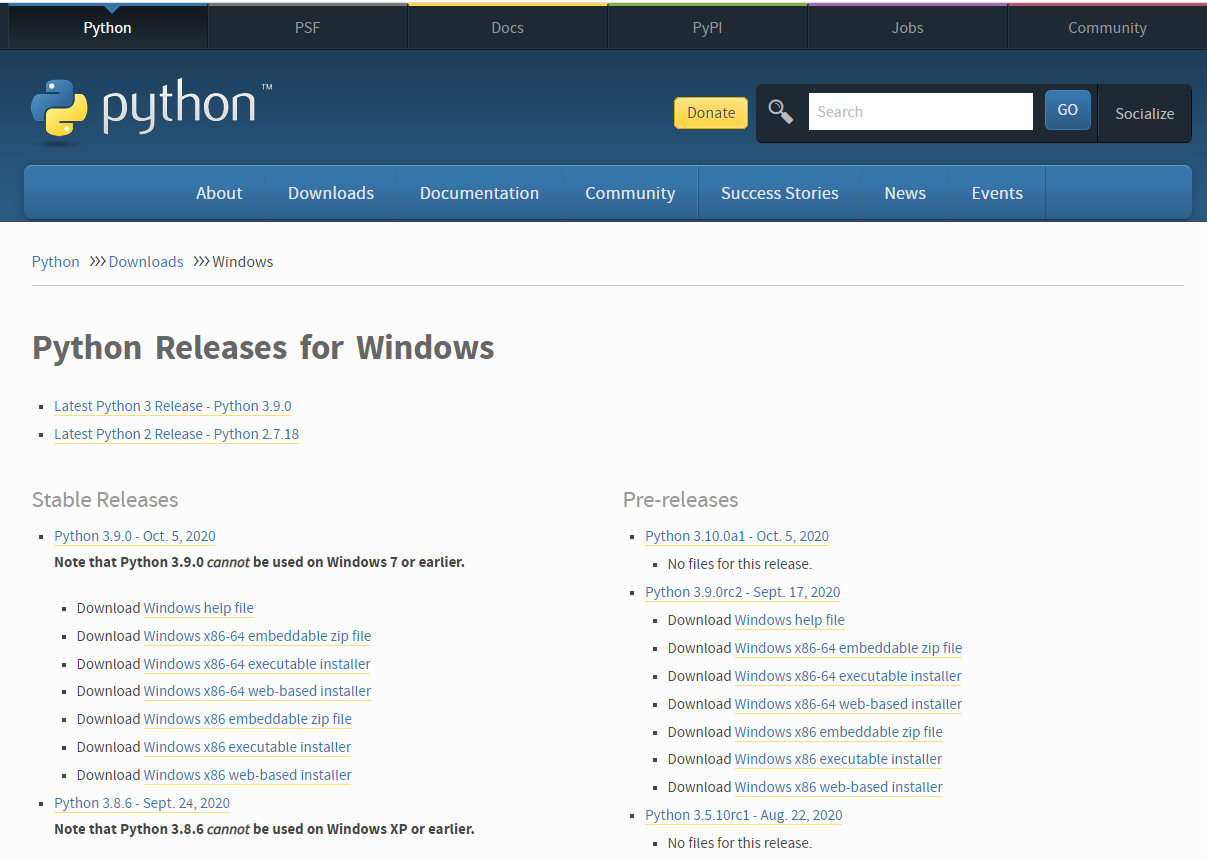
Task: Open the Python tab in top bar
Action: pos(107,28)
